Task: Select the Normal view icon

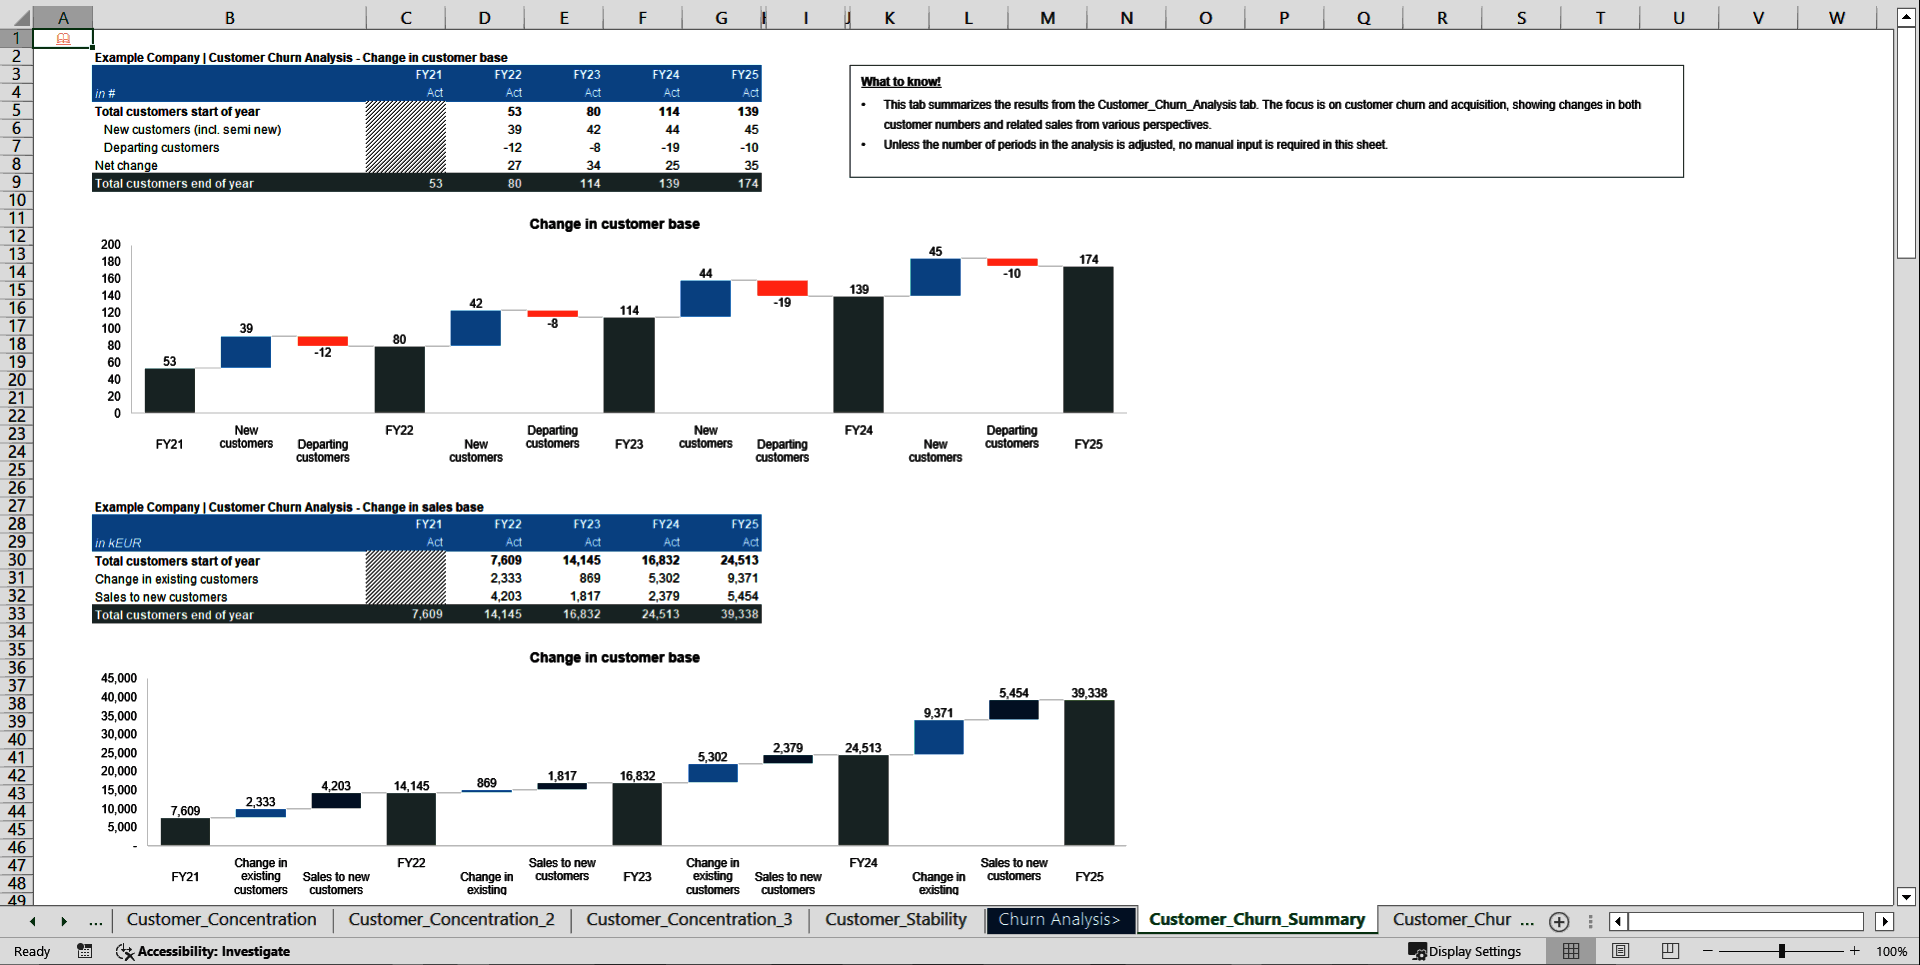Action: pos(1571,951)
